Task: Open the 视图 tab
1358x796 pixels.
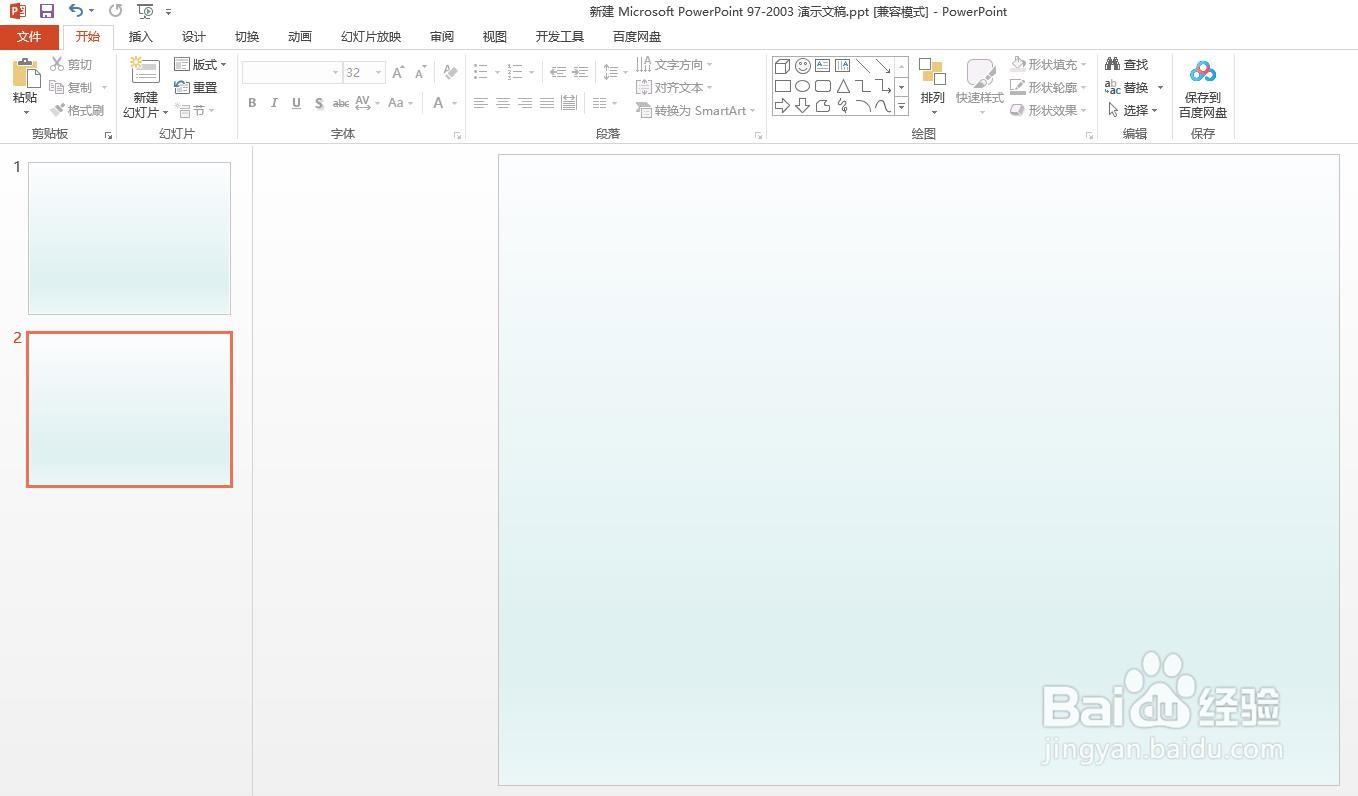Action: point(495,37)
